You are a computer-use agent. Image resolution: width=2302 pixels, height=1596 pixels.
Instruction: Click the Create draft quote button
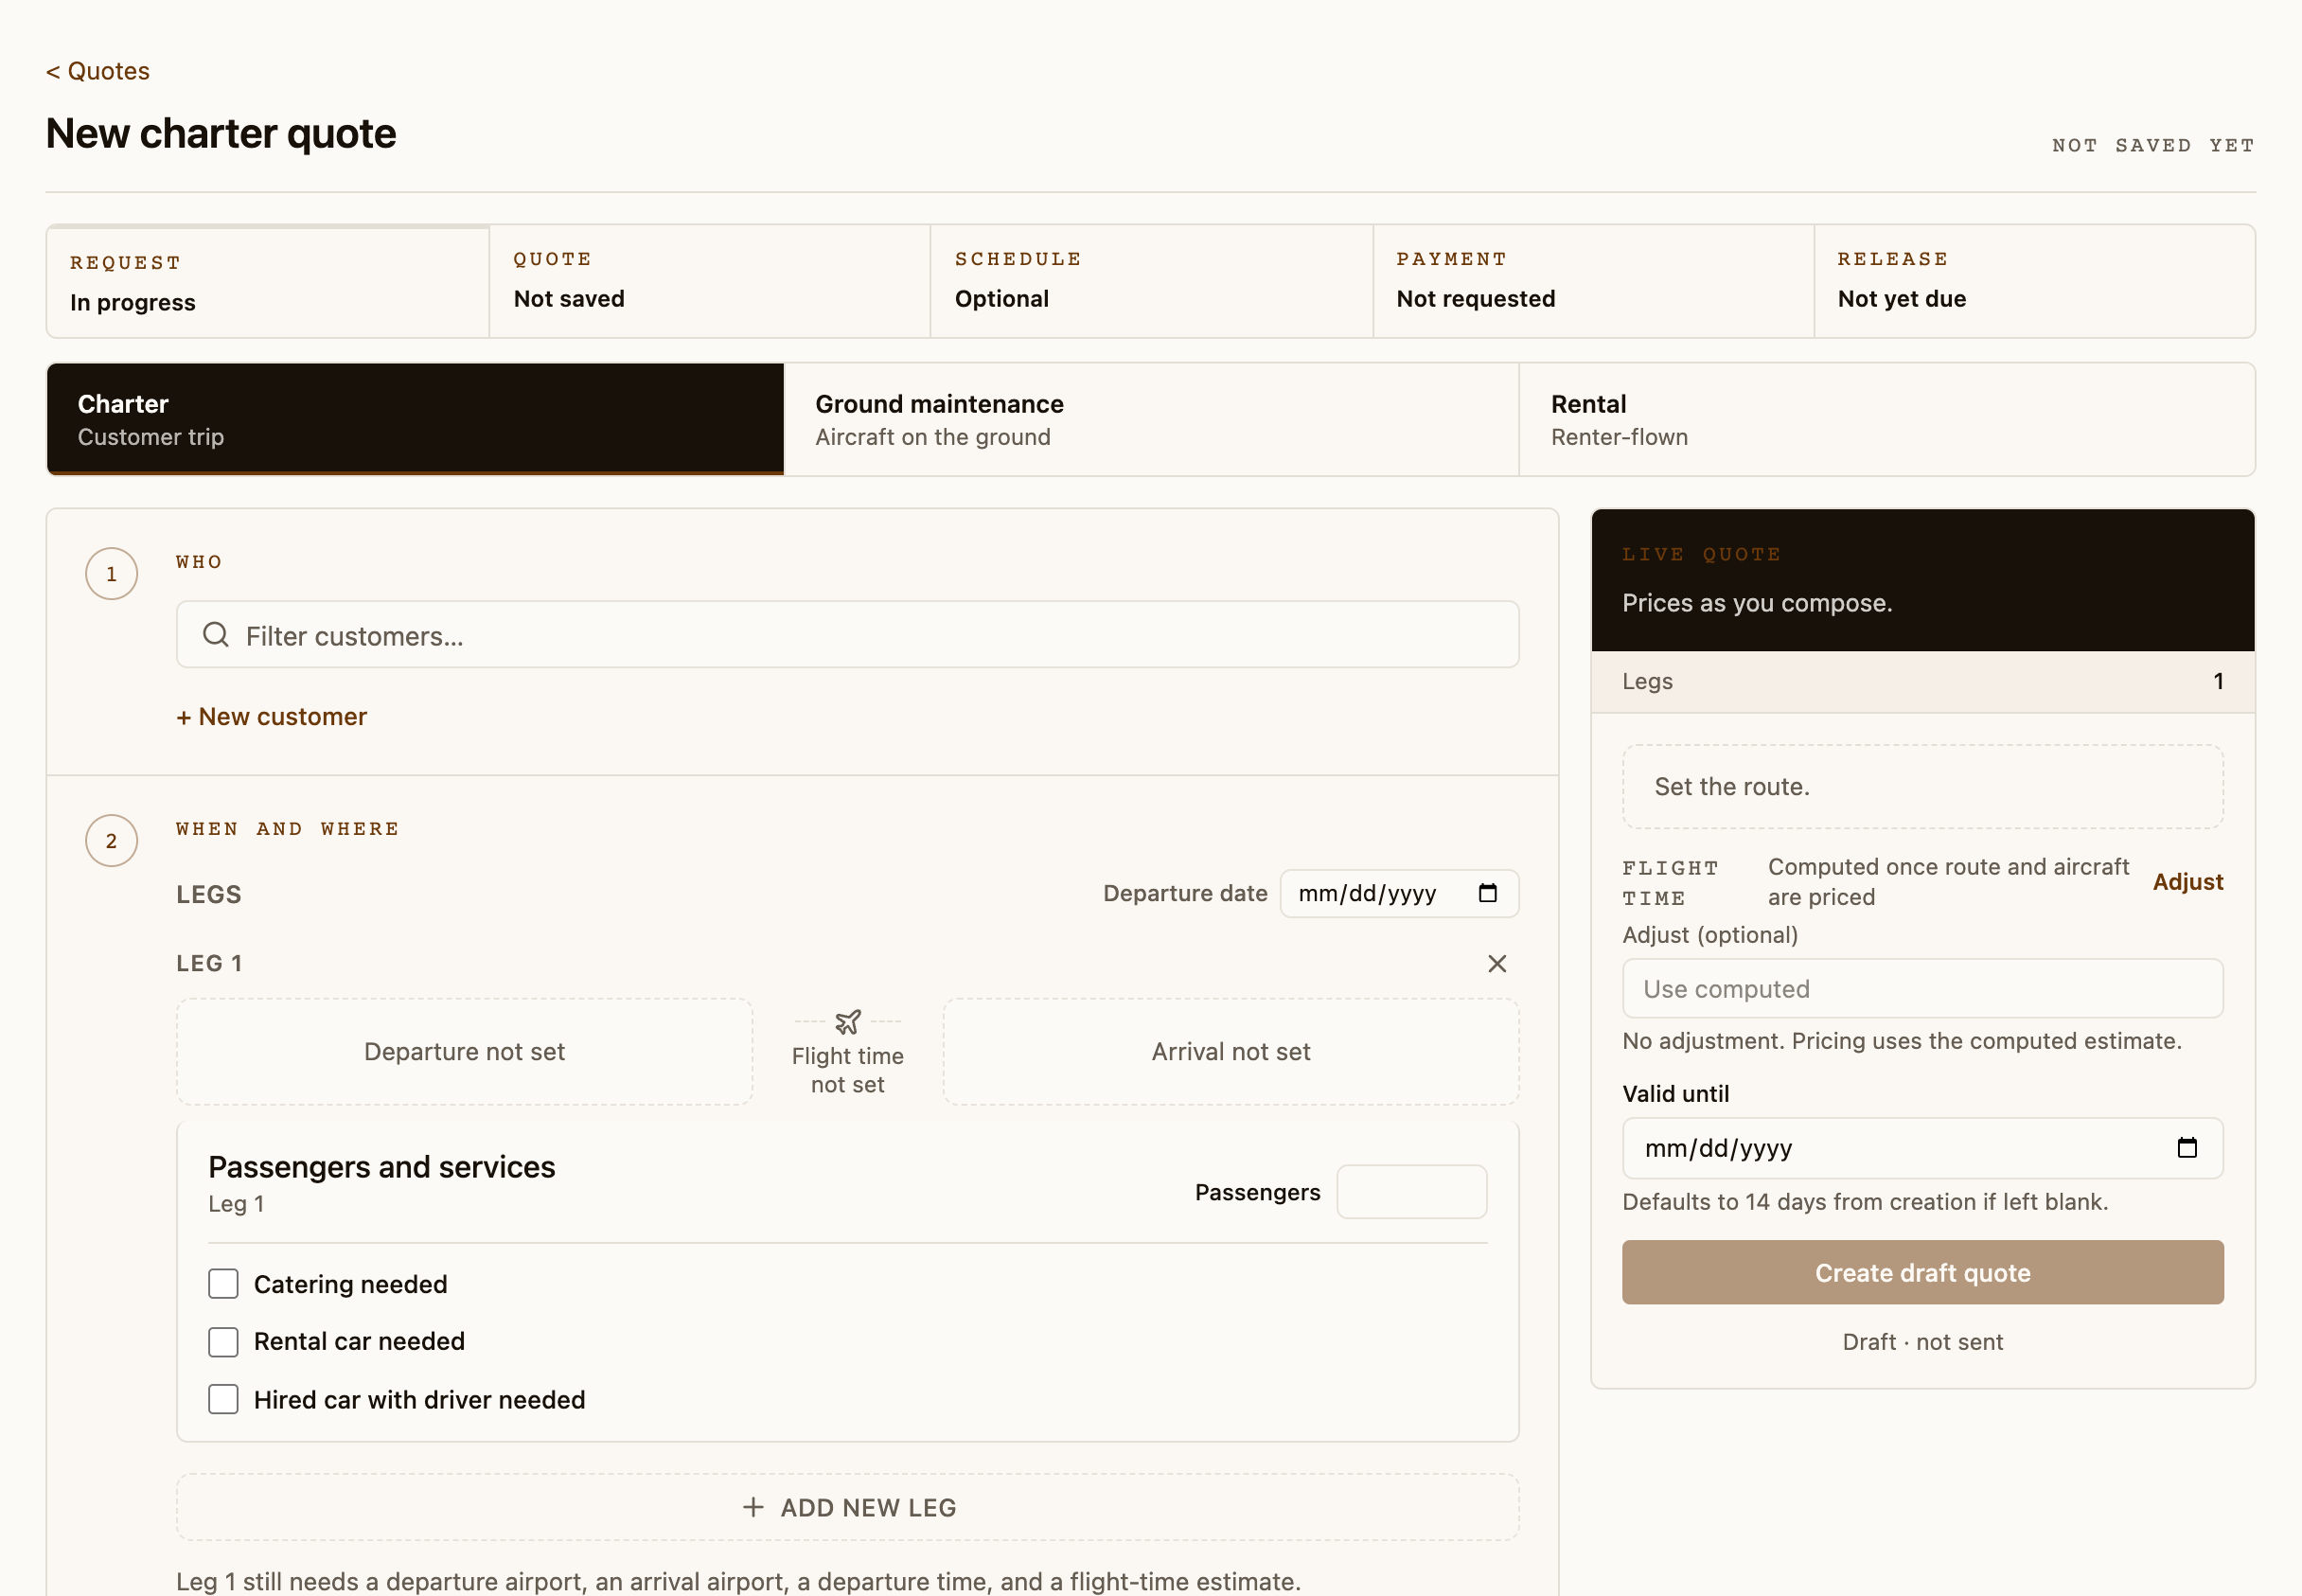click(x=1922, y=1272)
